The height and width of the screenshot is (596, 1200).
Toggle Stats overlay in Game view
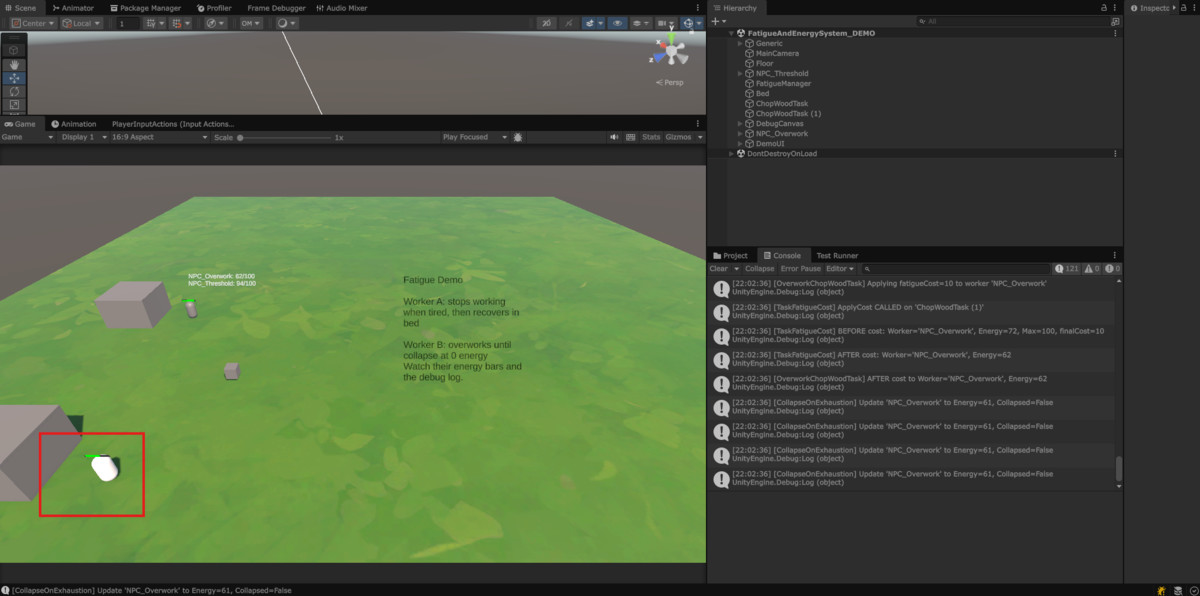coord(651,137)
